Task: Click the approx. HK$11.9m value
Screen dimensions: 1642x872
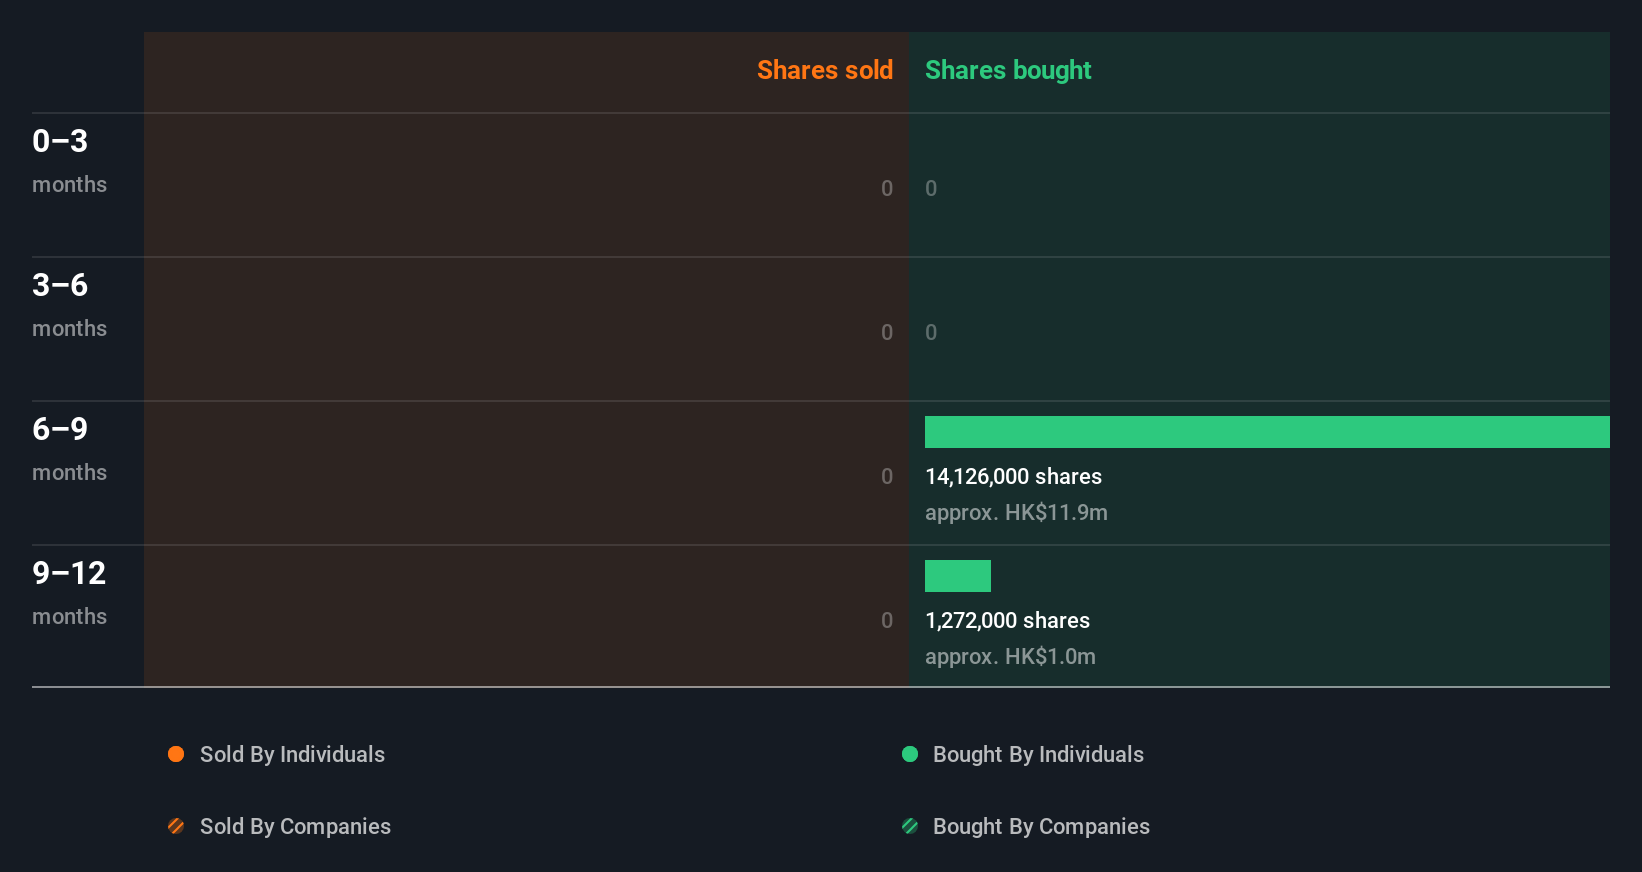Action: pyautogui.click(x=1016, y=512)
